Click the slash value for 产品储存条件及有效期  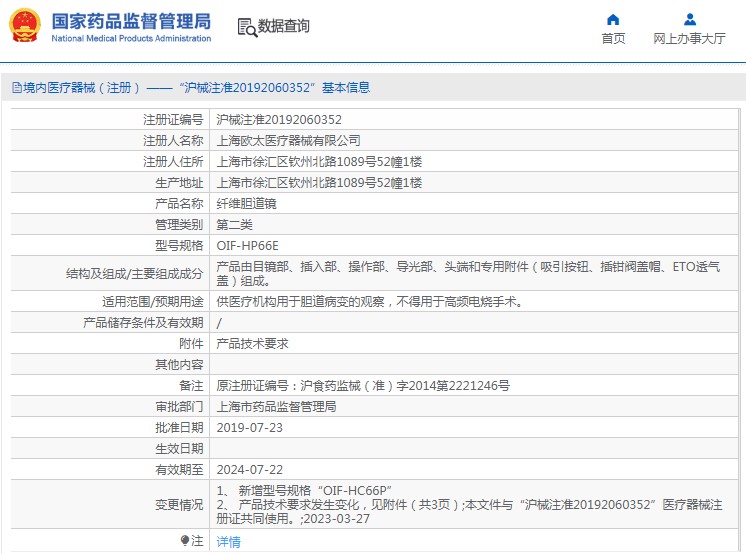(x=219, y=323)
